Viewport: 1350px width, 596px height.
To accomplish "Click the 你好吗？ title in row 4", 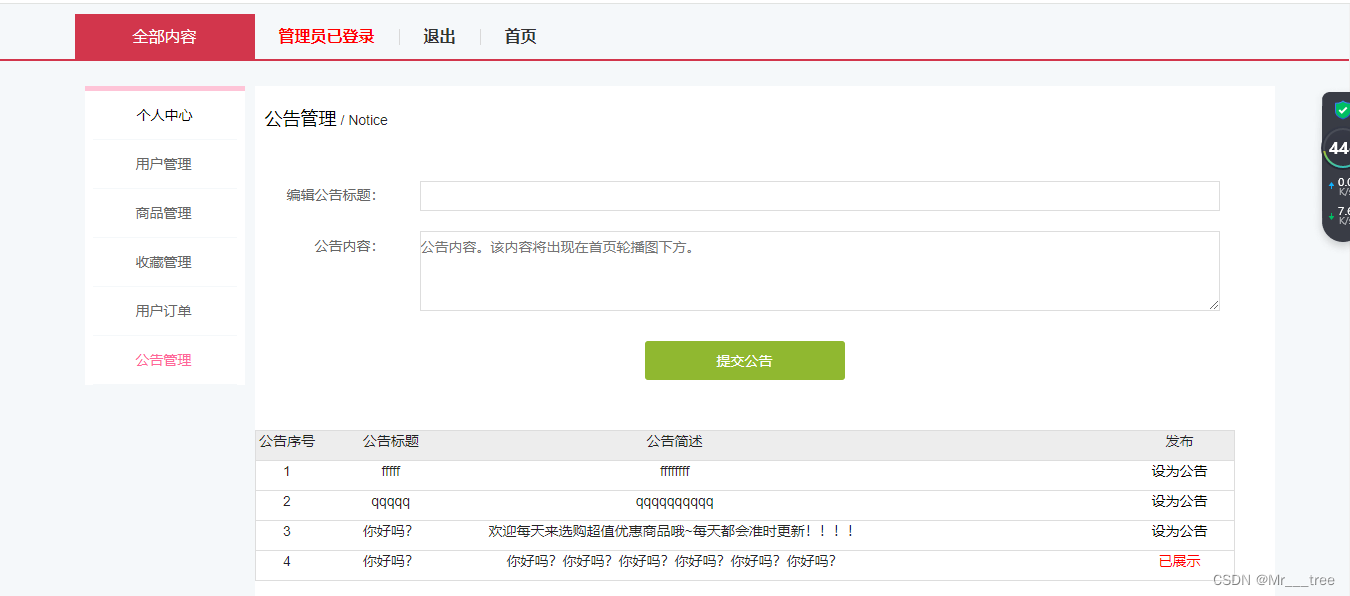I will pyautogui.click(x=388, y=561).
